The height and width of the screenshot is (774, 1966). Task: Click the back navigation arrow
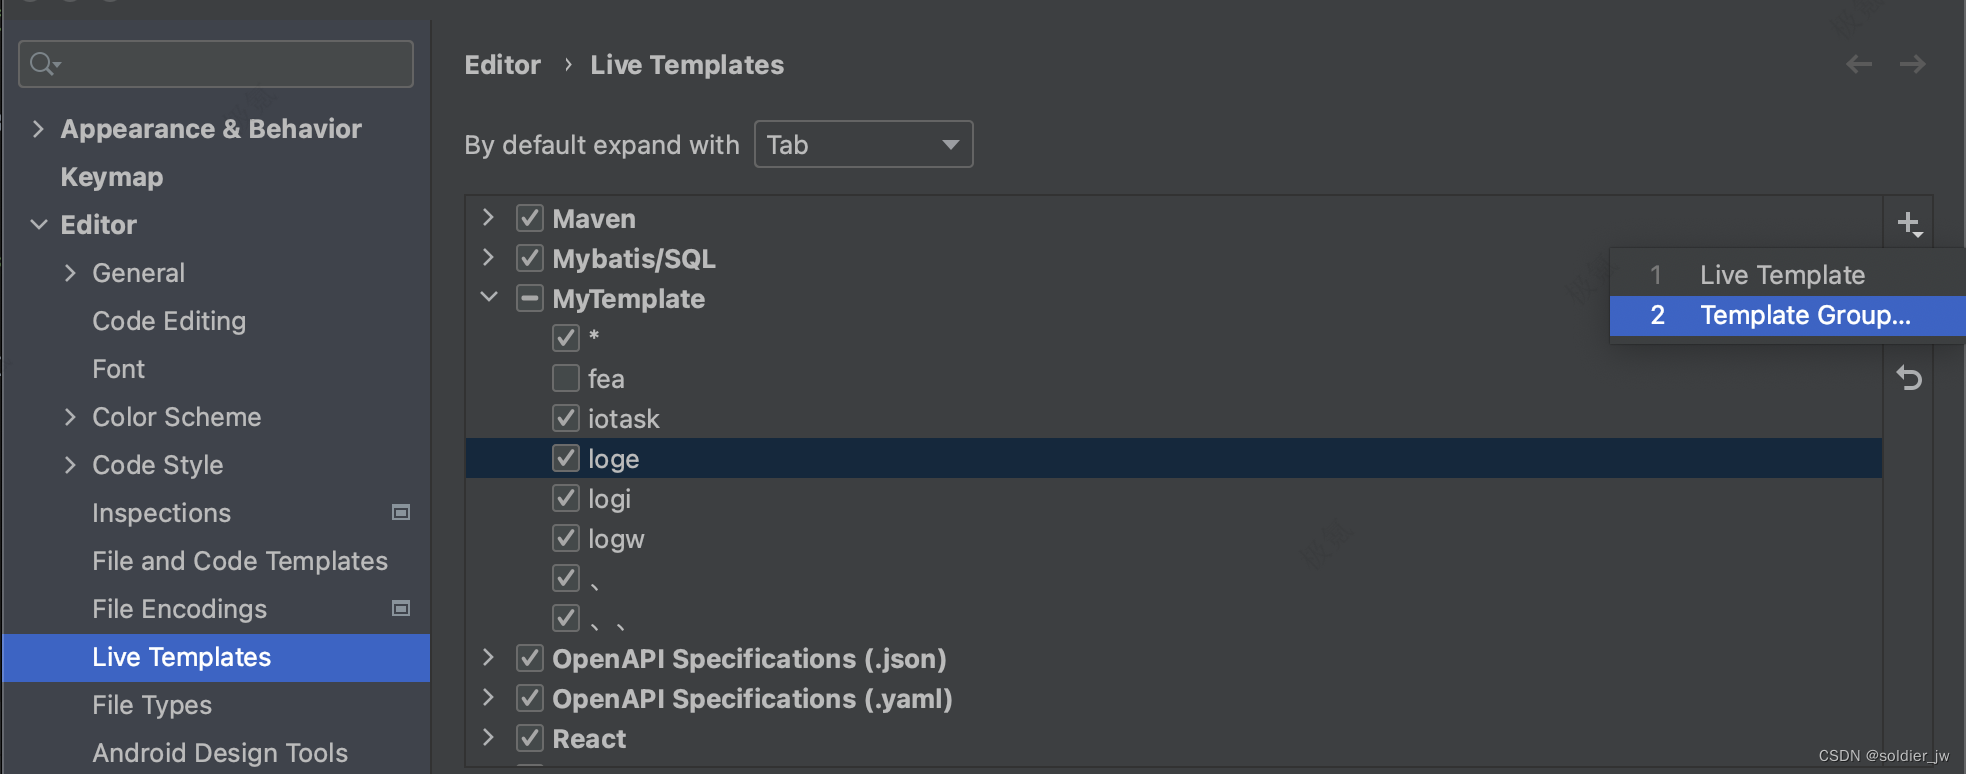1858,65
